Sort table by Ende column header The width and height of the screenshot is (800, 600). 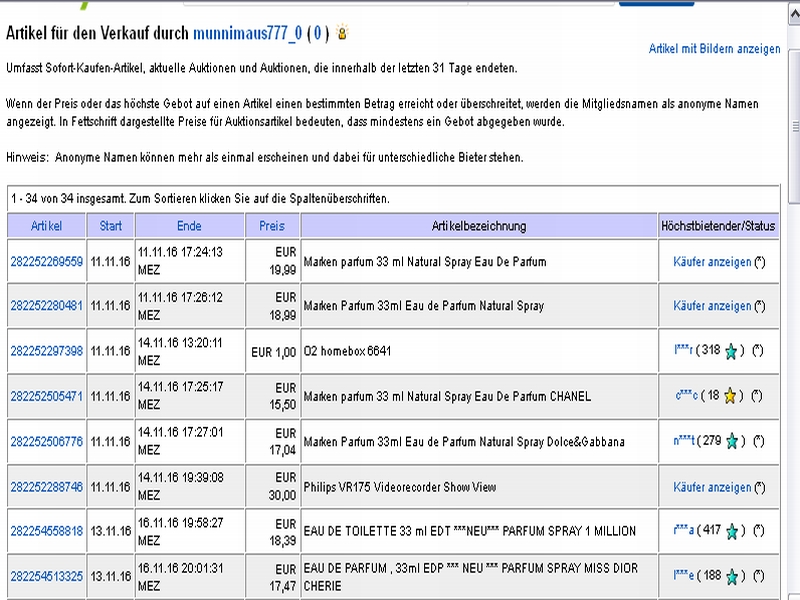(x=189, y=226)
